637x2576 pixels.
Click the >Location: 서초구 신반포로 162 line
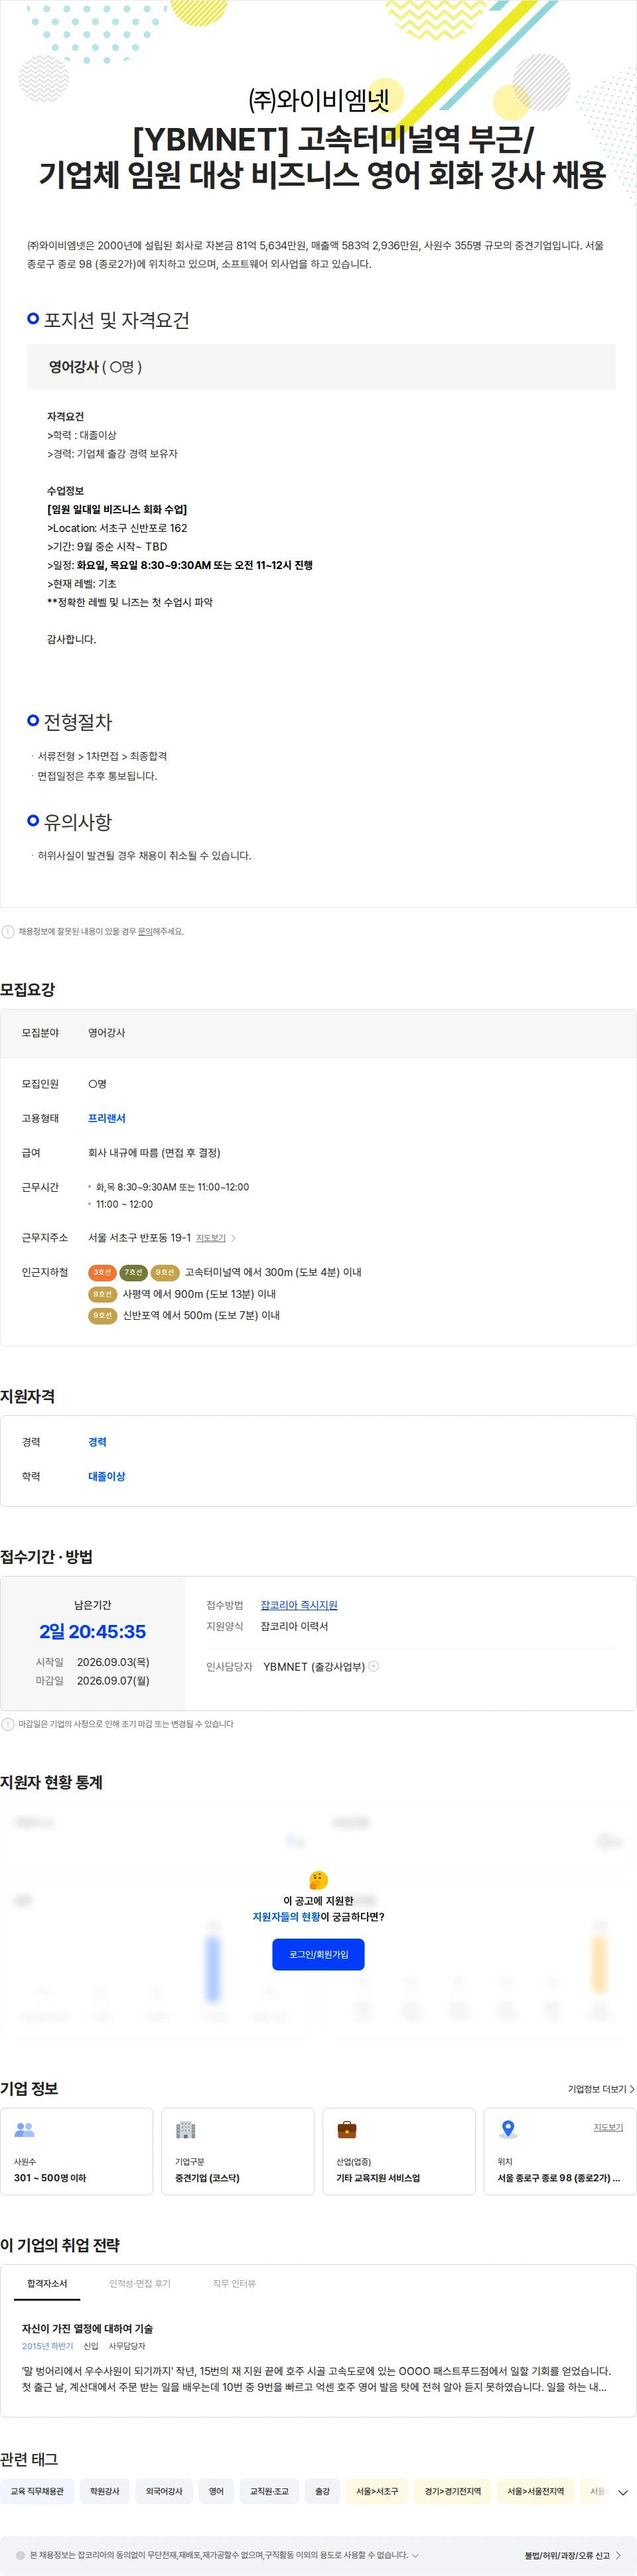click(x=117, y=528)
